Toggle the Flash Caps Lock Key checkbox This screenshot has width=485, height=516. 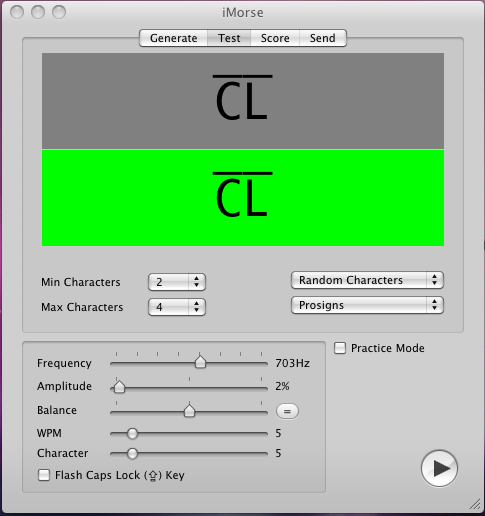click(x=44, y=475)
